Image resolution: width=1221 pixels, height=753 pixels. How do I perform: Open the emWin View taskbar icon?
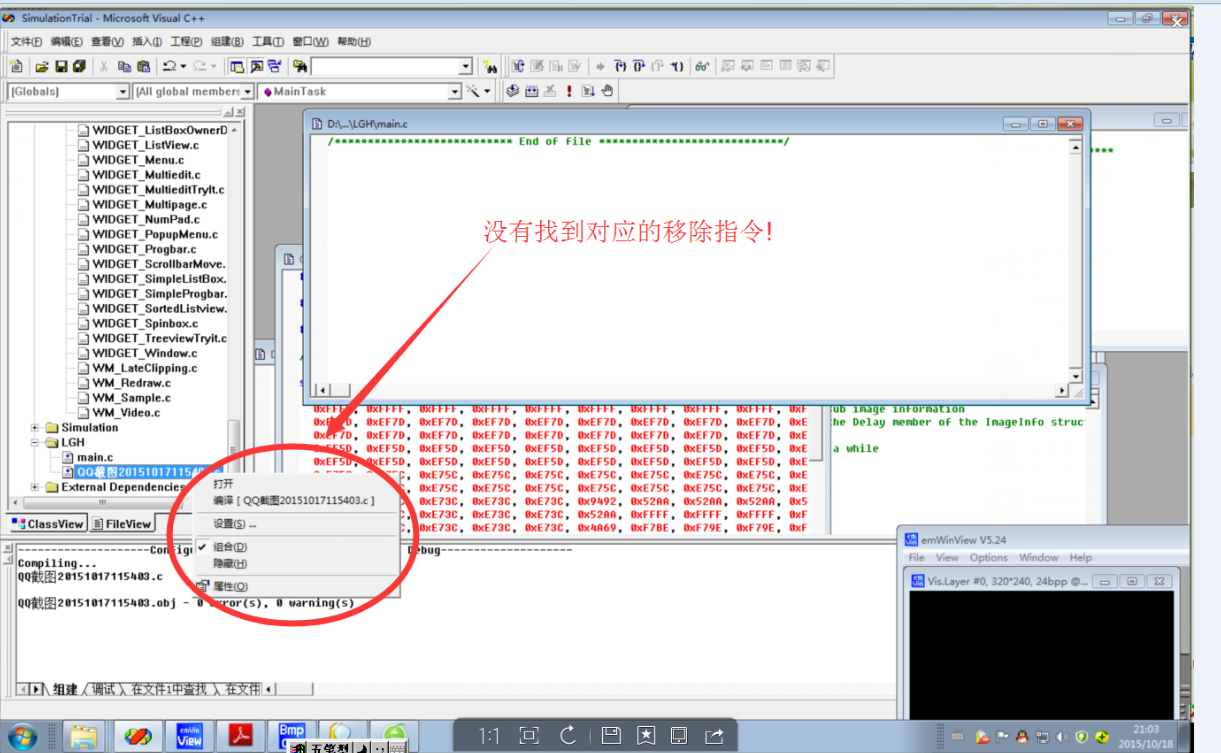[190, 737]
